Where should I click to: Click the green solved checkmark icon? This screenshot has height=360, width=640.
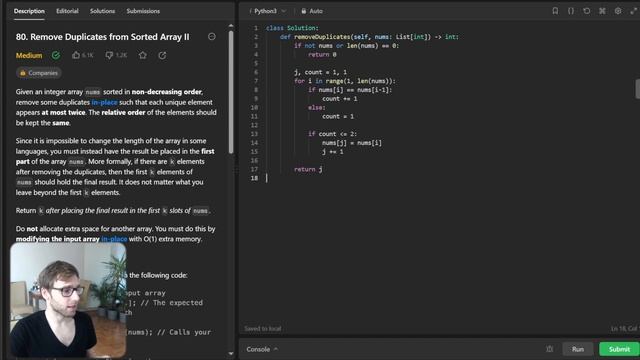pyautogui.click(x=56, y=55)
